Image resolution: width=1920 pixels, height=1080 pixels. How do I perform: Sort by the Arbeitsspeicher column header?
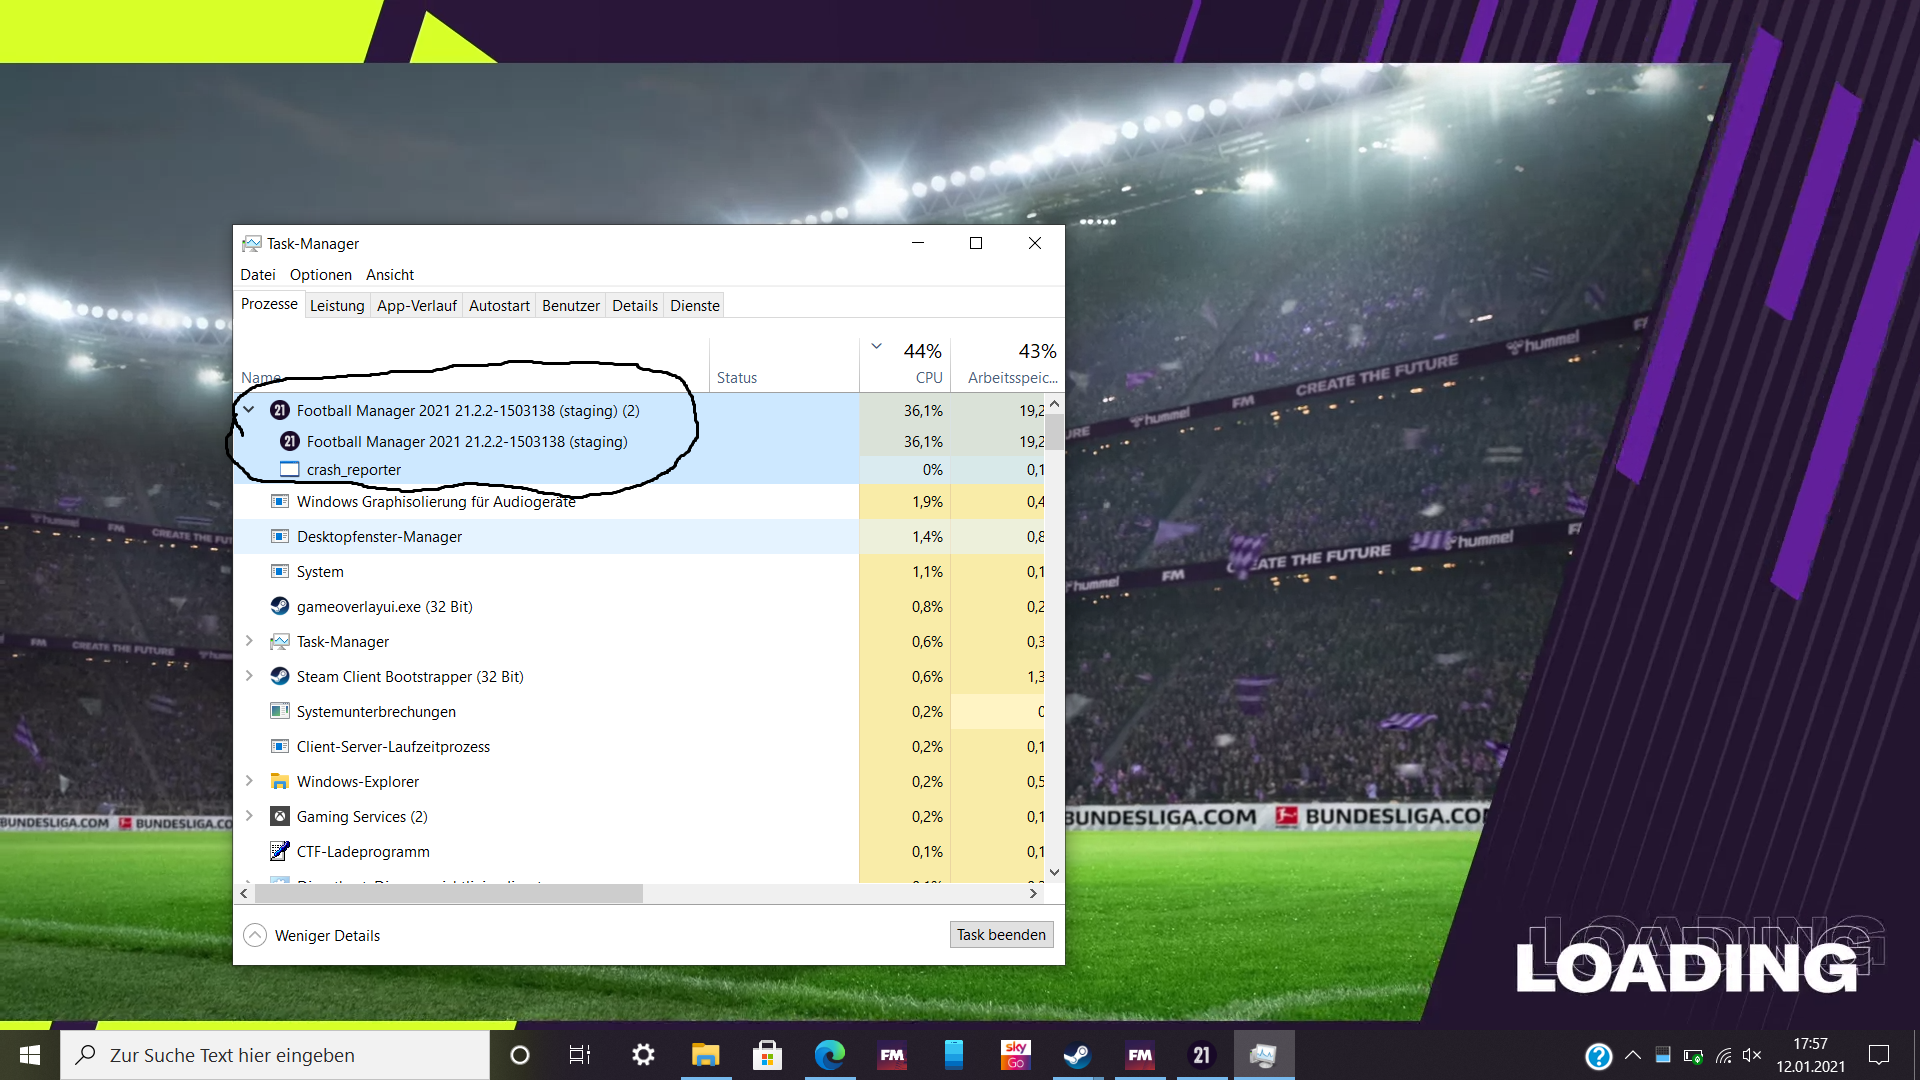(1005, 364)
